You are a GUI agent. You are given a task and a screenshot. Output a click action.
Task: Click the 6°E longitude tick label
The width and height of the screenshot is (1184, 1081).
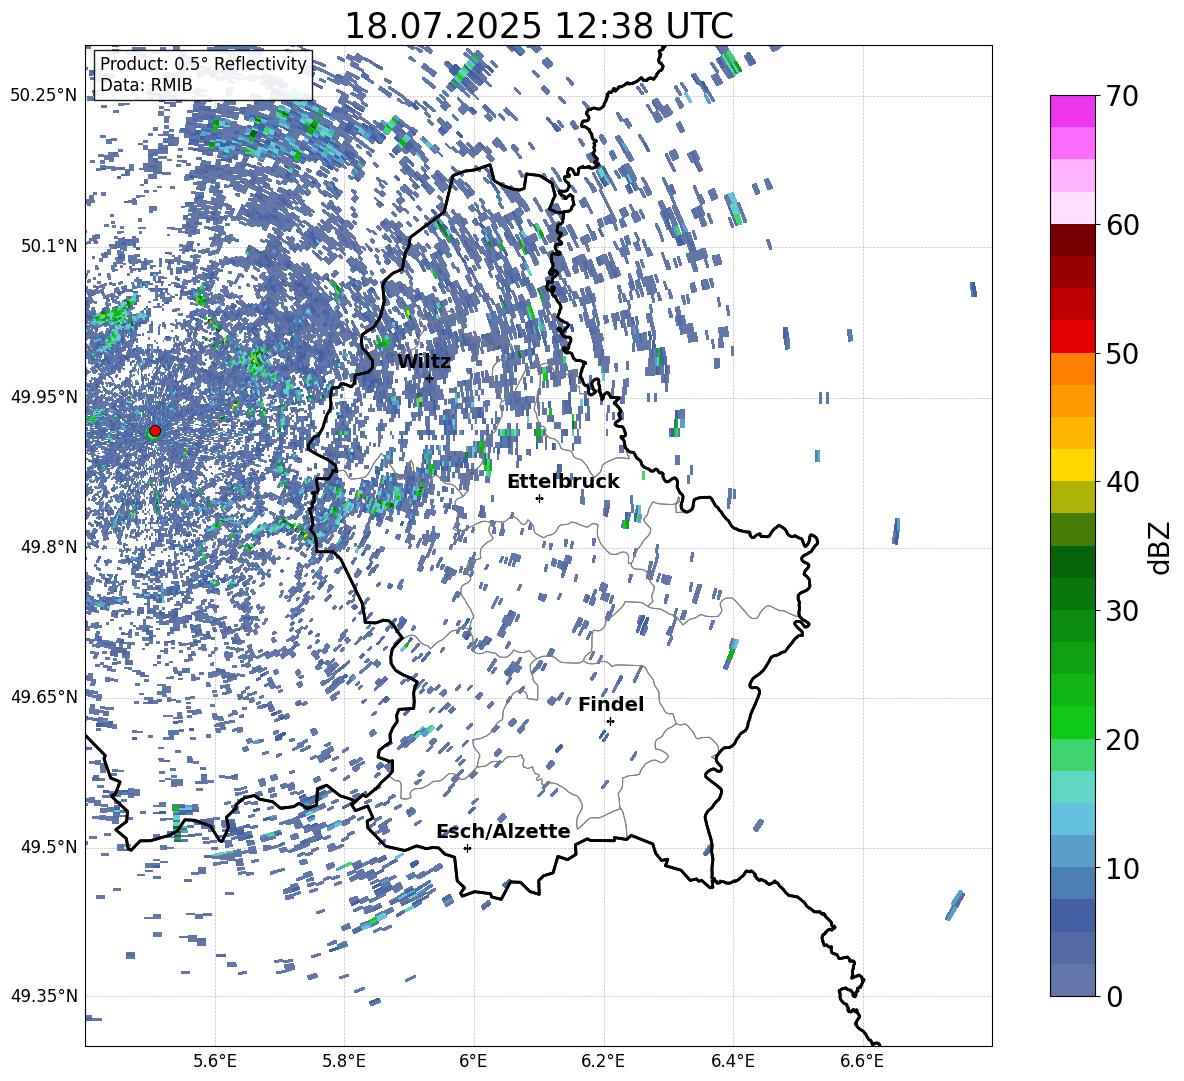pyautogui.click(x=473, y=1061)
